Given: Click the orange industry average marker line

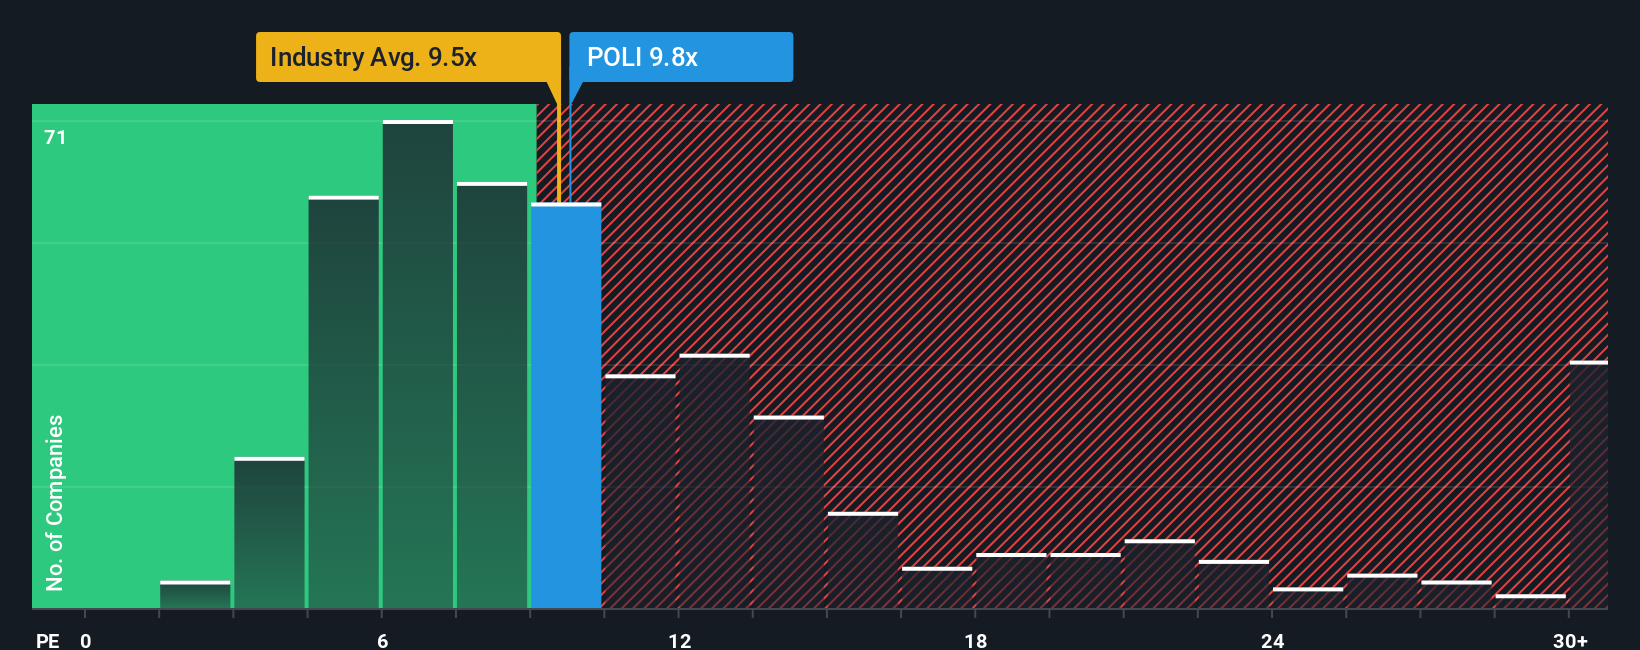Looking at the screenshot, I should coord(558,150).
